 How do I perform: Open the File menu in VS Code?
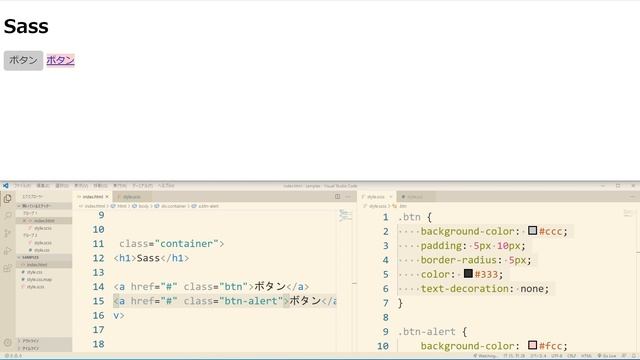click(23, 186)
